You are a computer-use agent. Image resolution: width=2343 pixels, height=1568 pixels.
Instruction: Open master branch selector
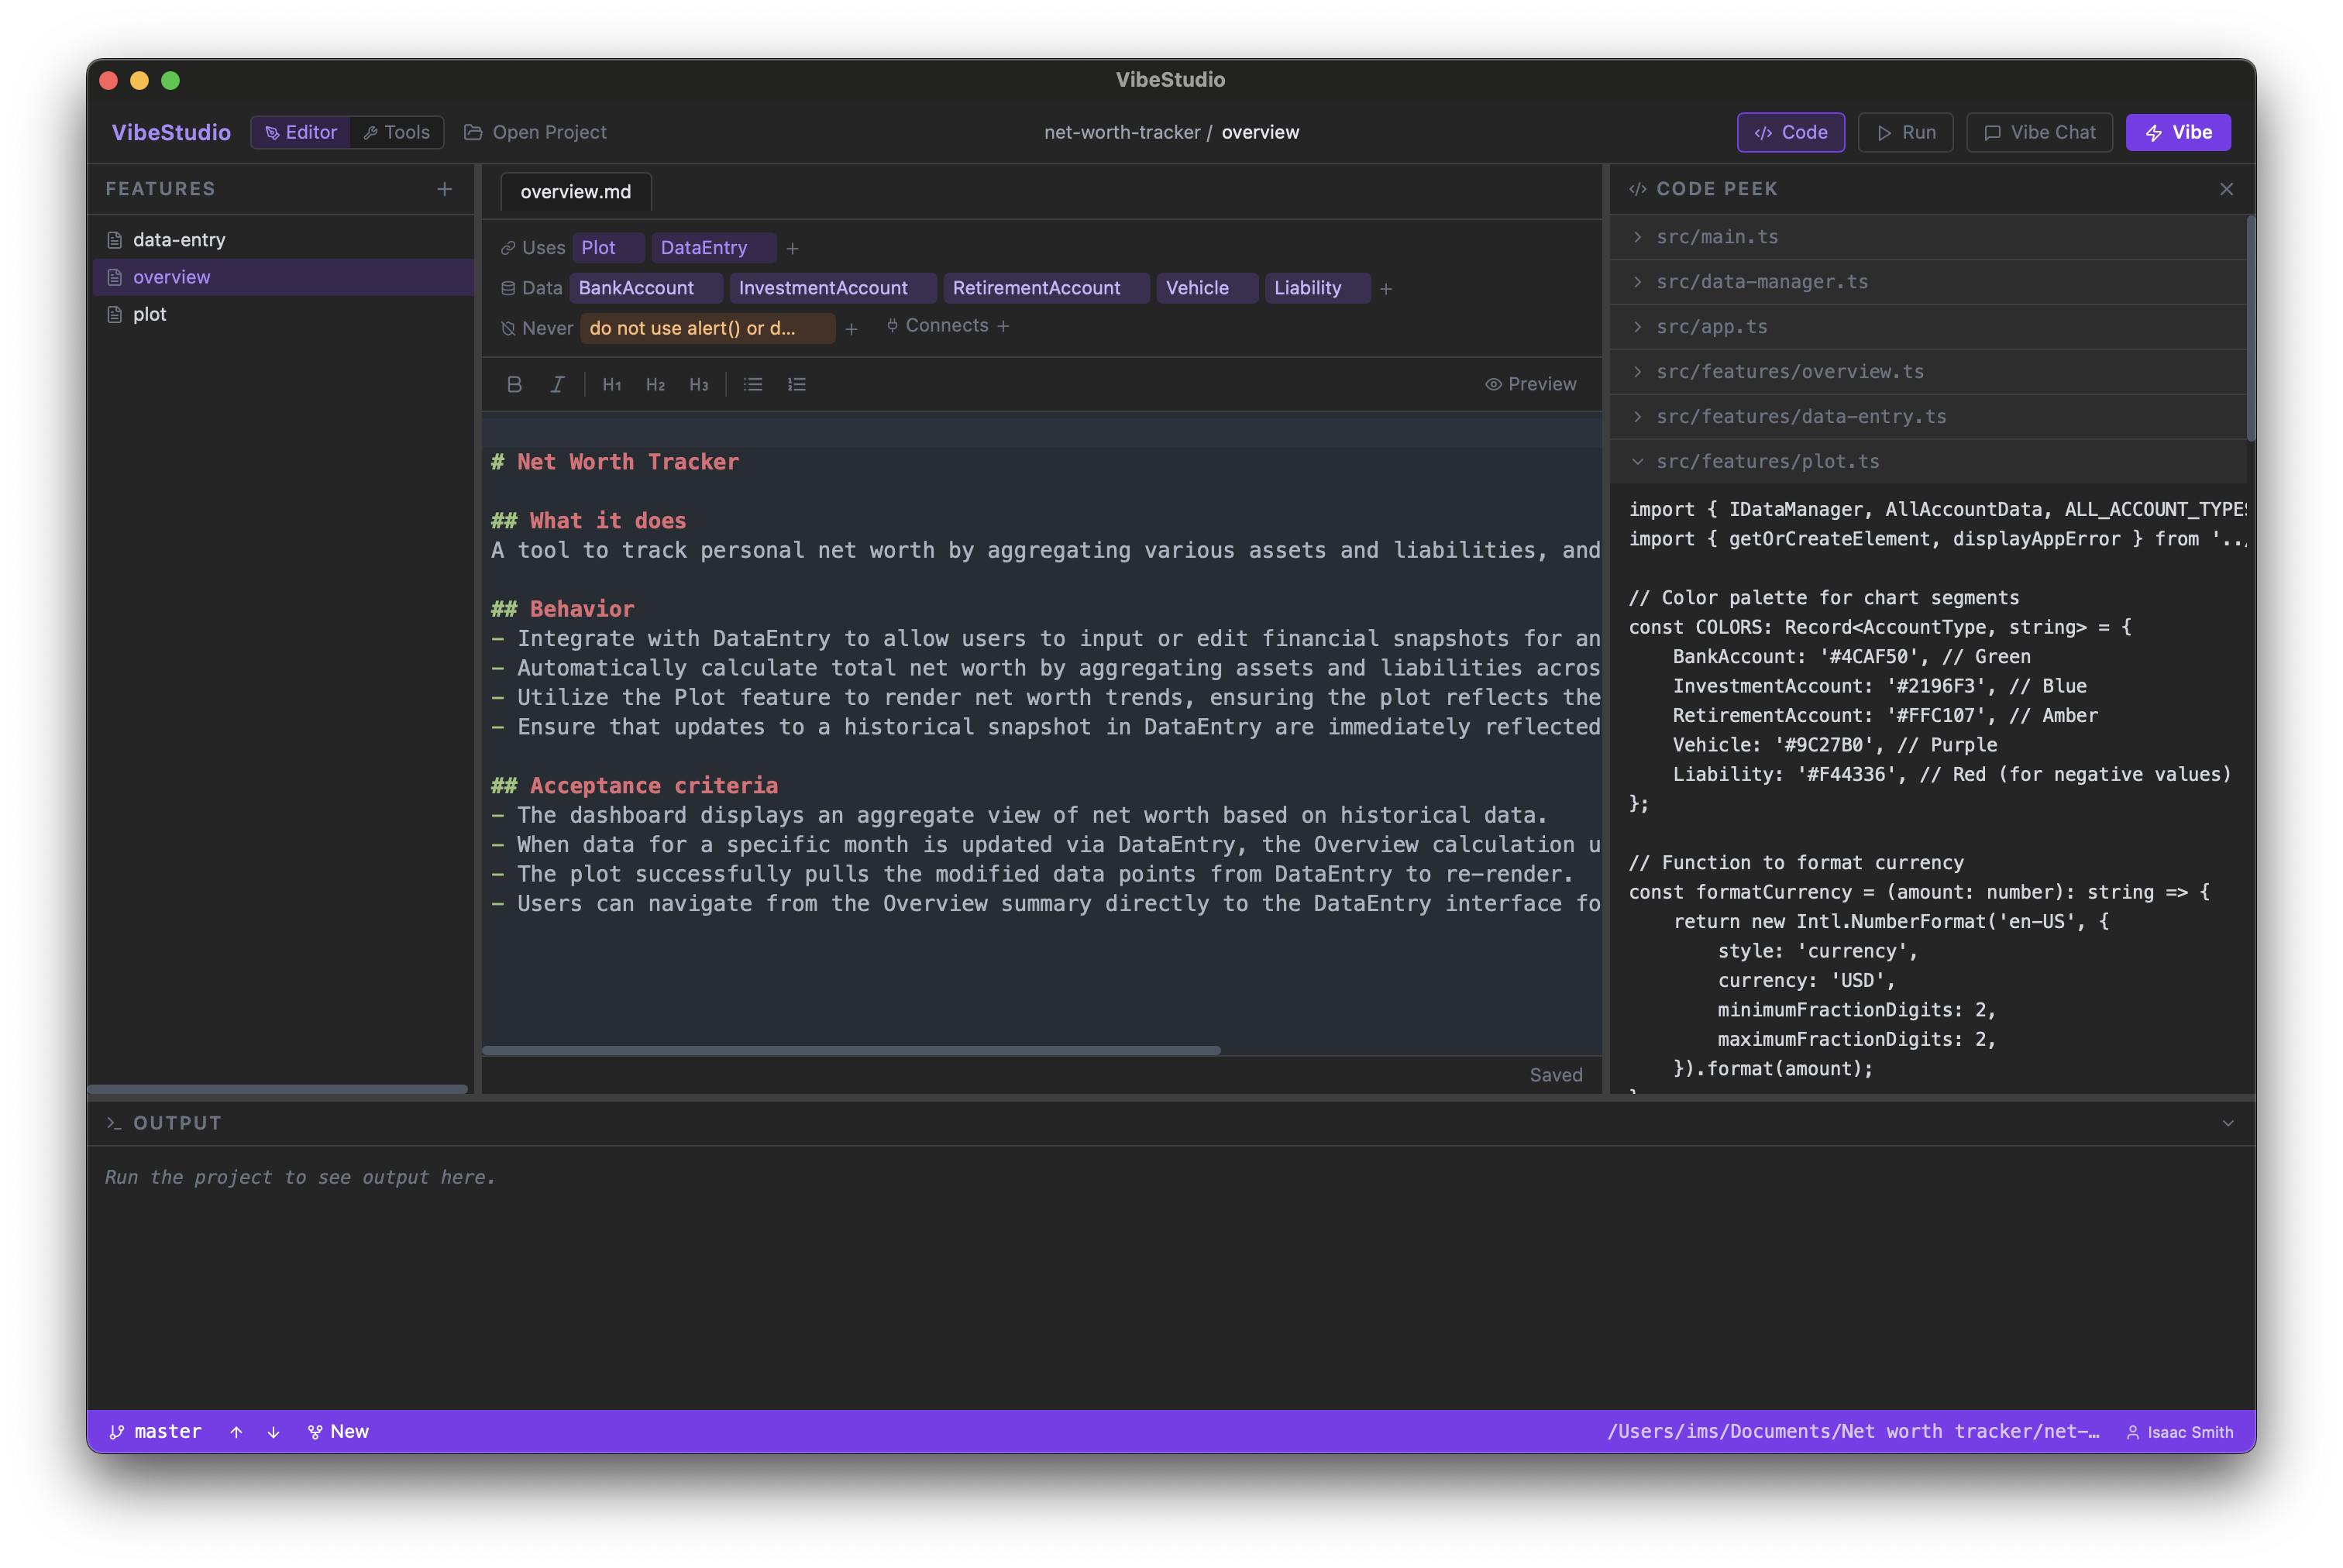coord(156,1432)
